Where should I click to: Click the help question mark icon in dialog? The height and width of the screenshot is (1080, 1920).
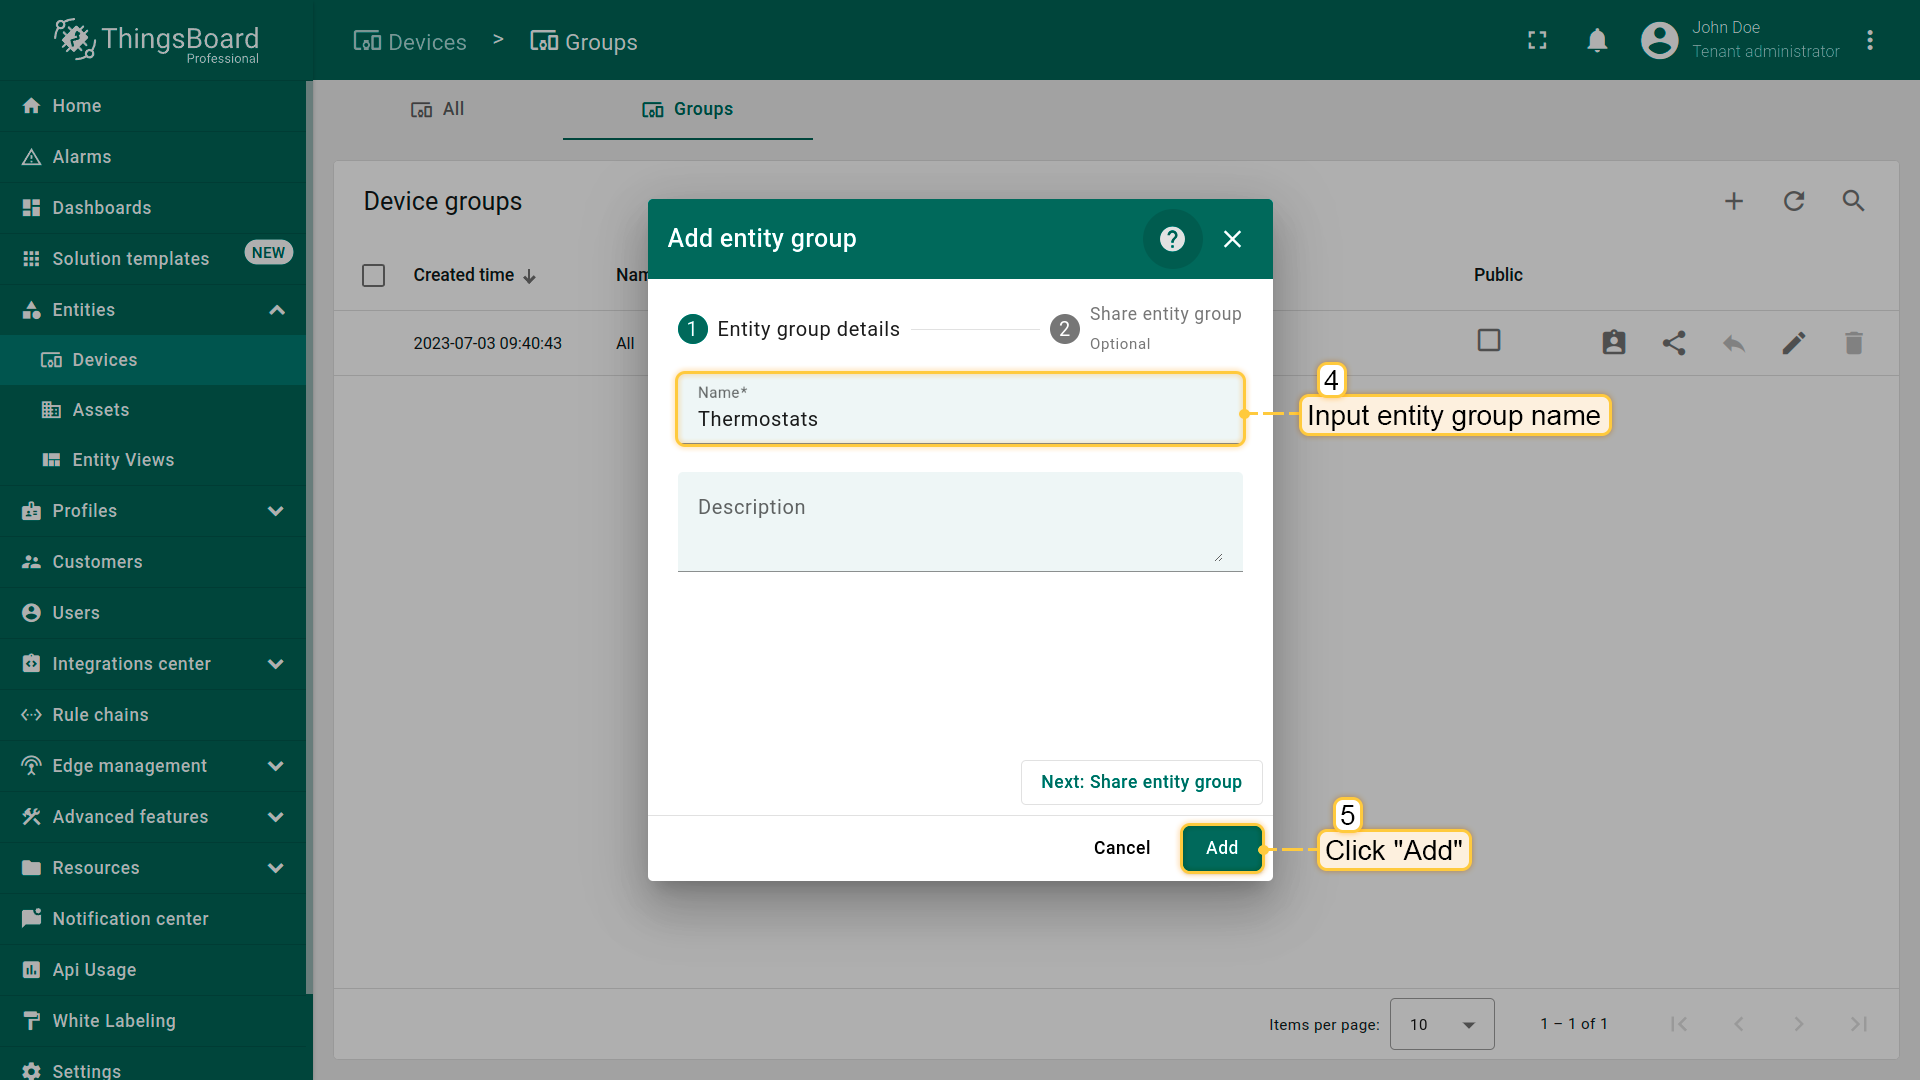tap(1172, 239)
